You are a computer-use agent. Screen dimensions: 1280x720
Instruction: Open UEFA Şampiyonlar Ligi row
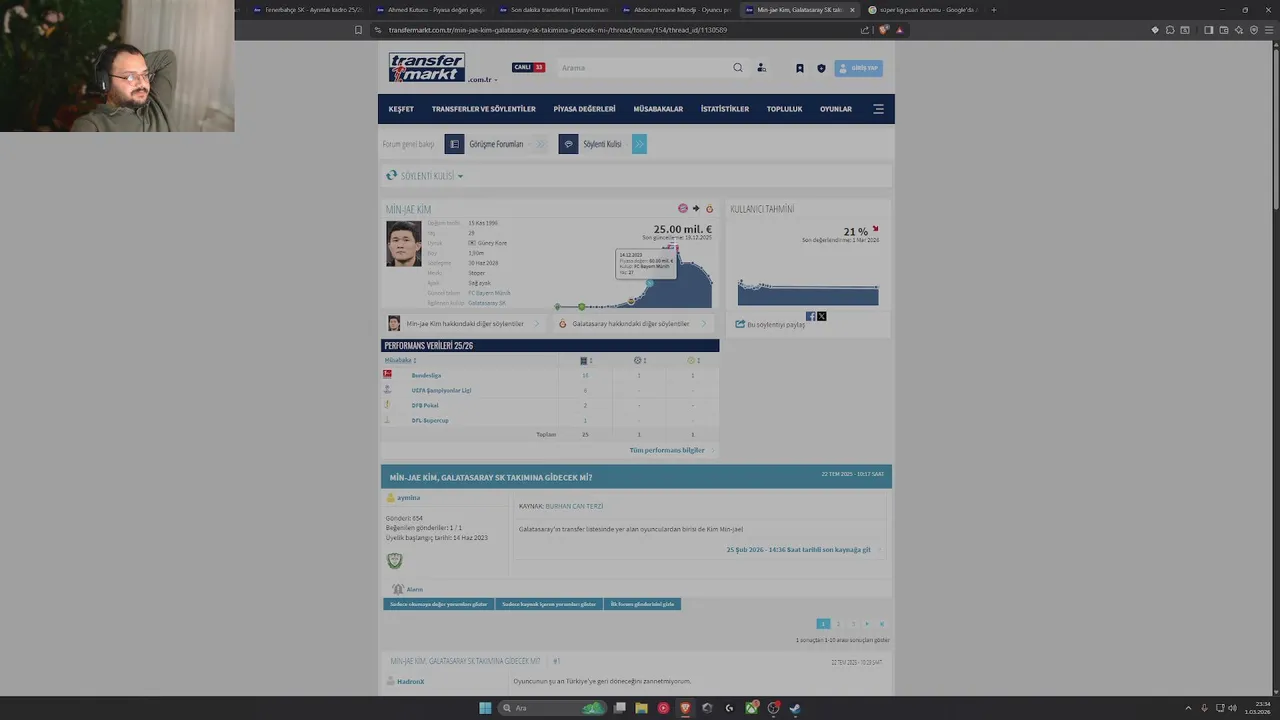[x=441, y=390]
